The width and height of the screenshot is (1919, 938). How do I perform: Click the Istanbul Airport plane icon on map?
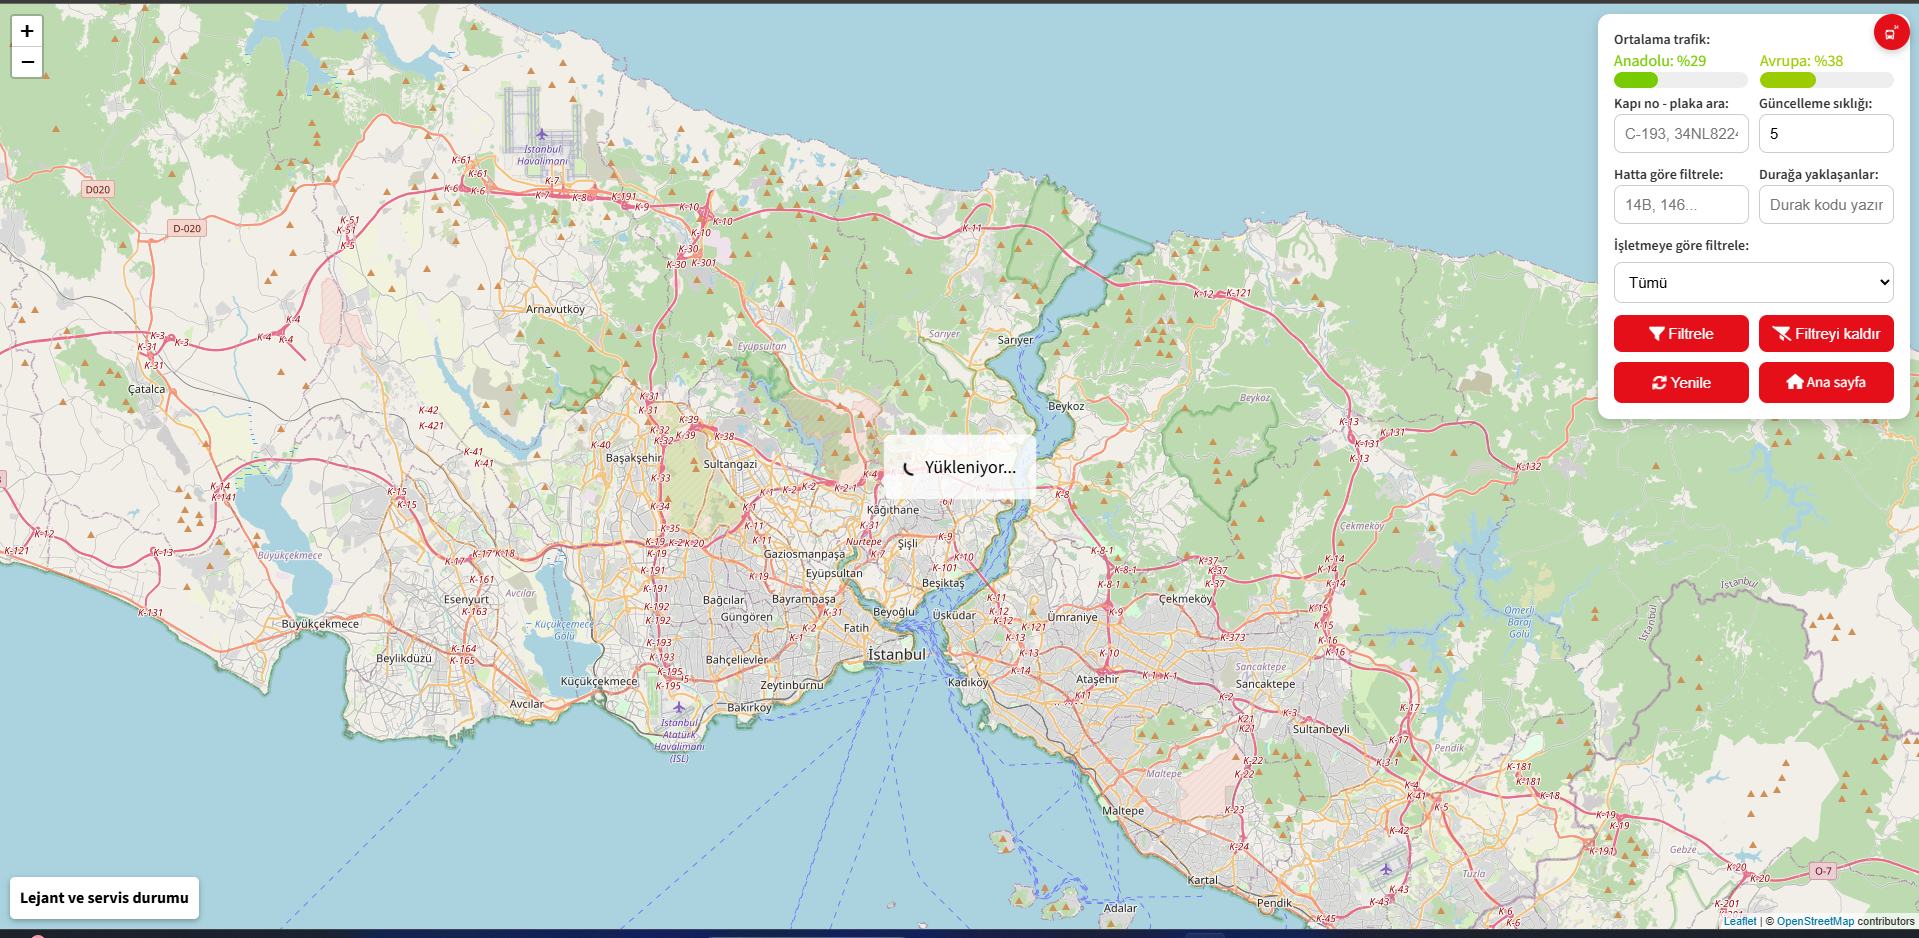click(x=542, y=134)
